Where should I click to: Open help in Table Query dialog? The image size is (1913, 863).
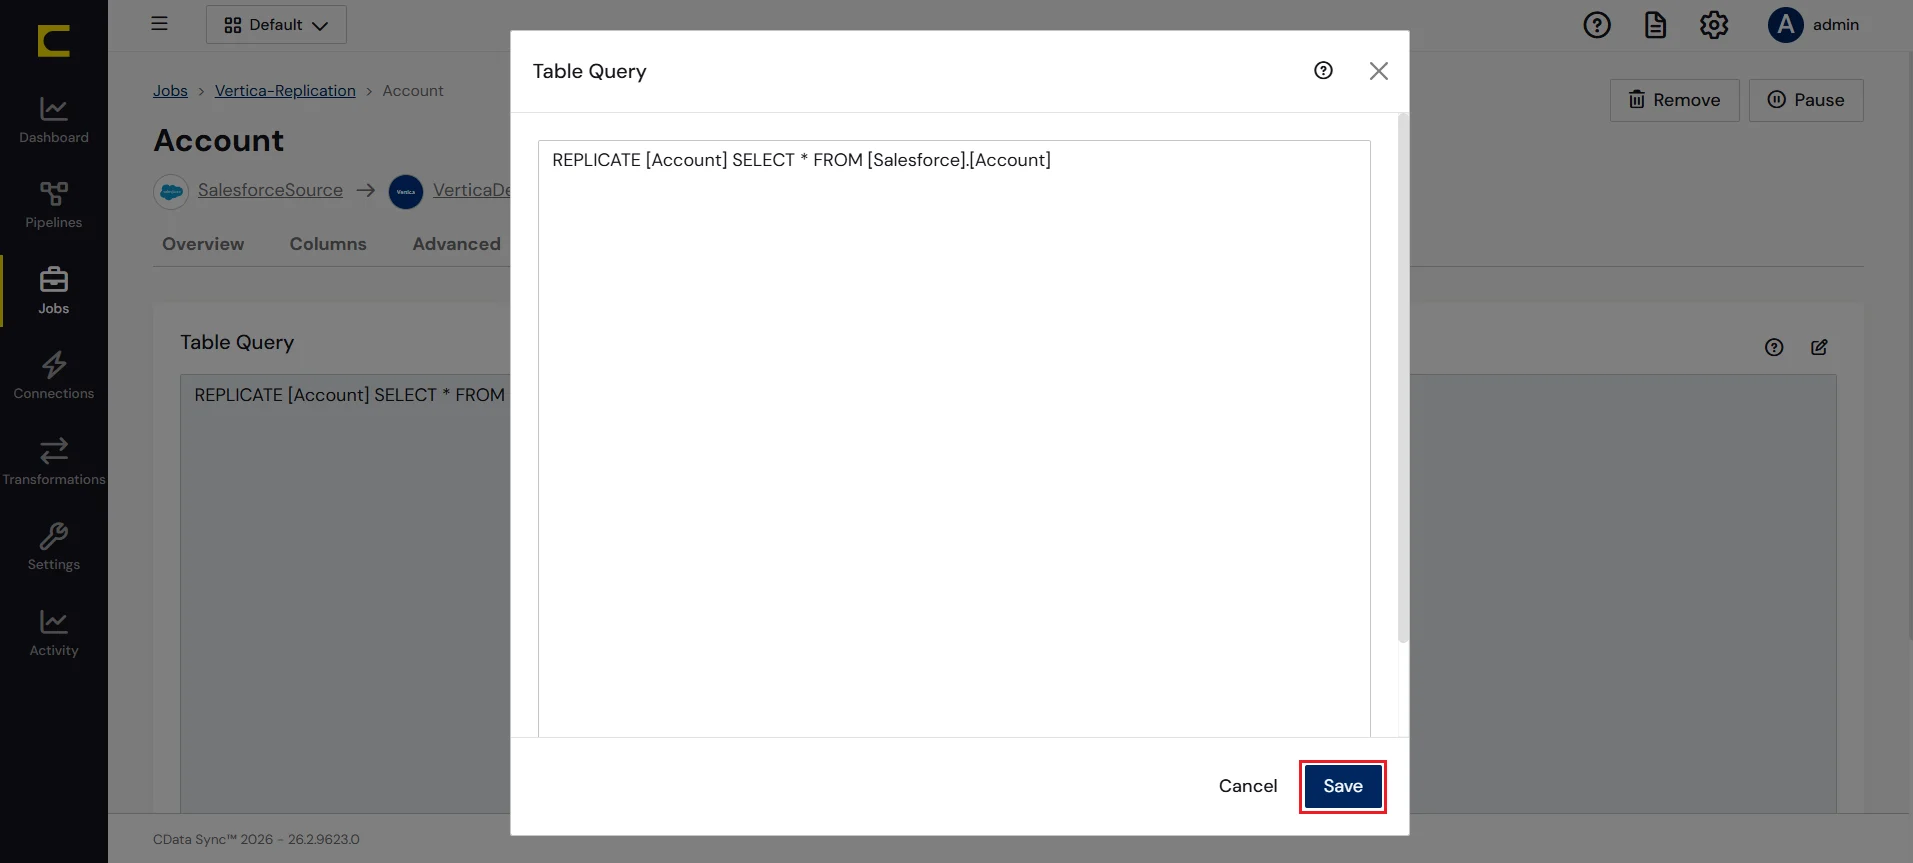click(x=1323, y=70)
